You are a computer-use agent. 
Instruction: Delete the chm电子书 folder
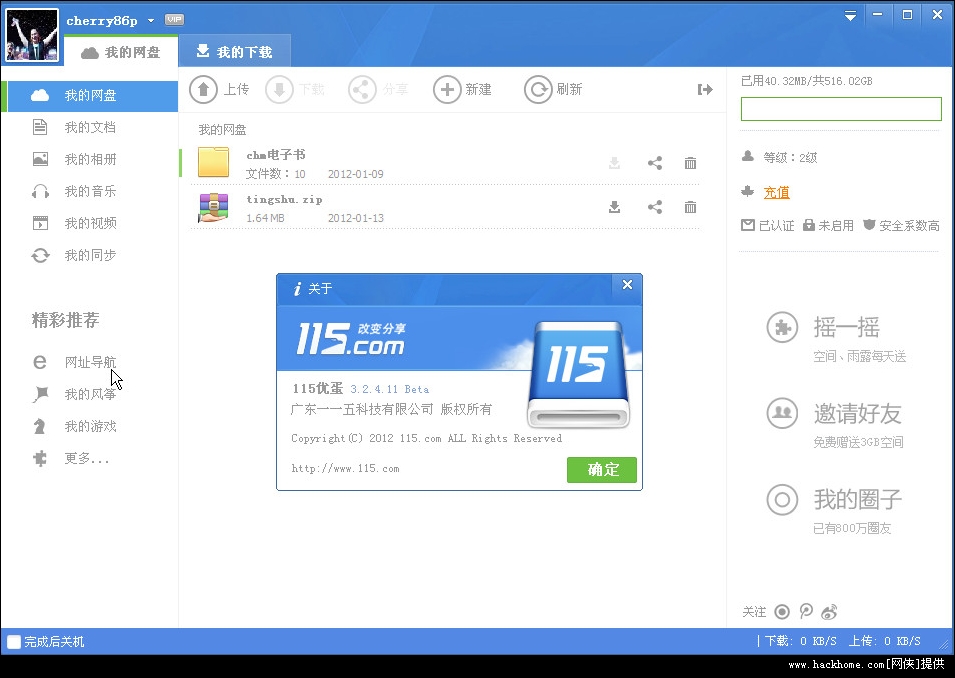pos(690,163)
